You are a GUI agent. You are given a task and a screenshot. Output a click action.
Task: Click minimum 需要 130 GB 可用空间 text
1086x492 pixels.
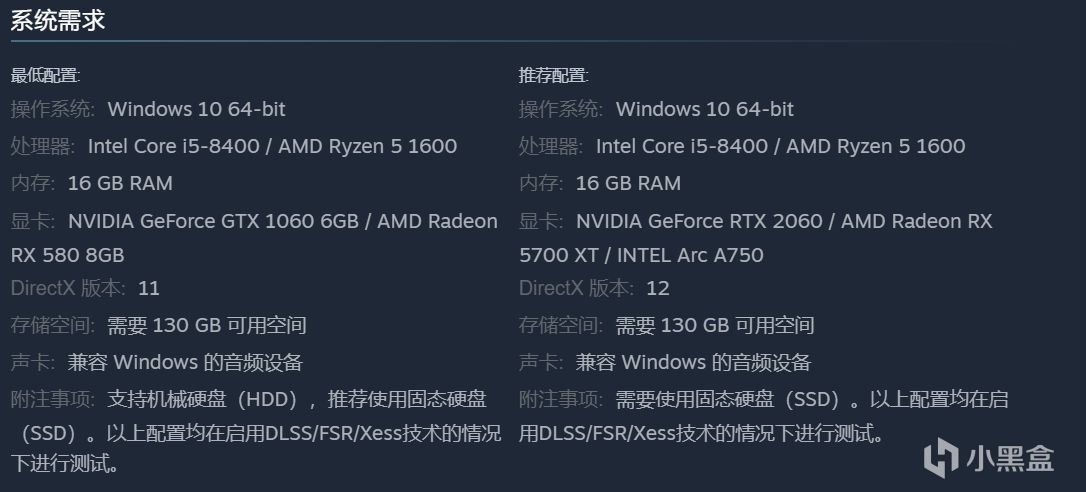point(207,325)
